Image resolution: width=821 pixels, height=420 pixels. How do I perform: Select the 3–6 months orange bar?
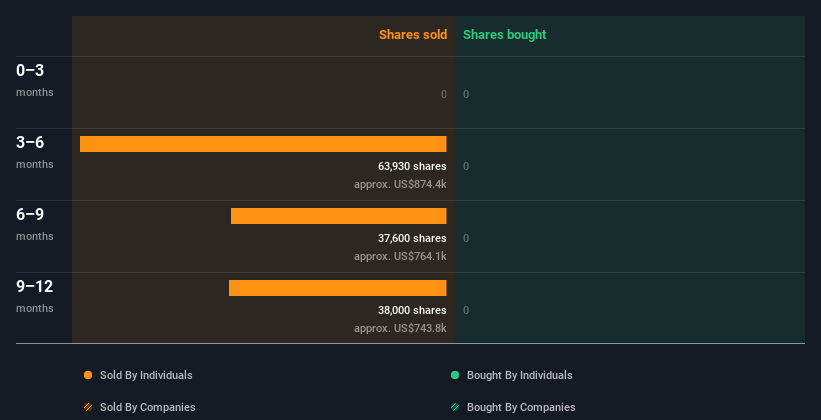(x=263, y=144)
